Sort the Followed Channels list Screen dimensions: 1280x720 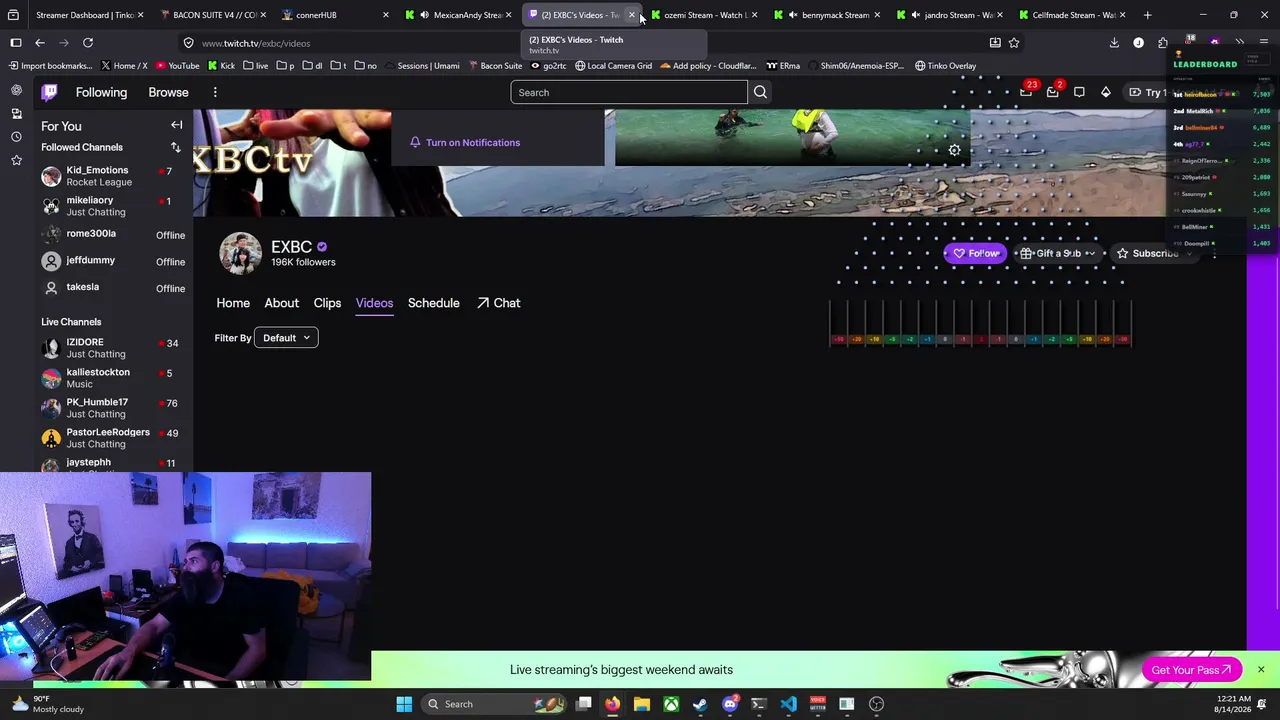[176, 147]
